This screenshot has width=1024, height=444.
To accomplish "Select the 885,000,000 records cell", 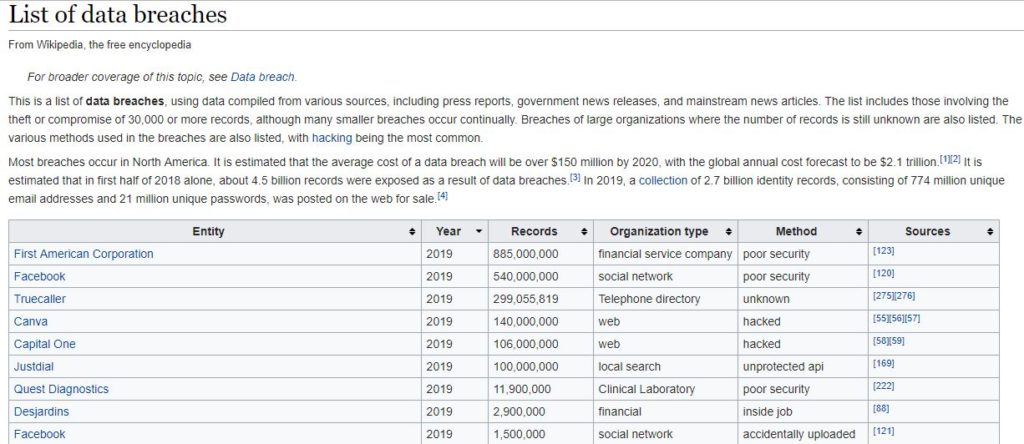I will point(540,254).
